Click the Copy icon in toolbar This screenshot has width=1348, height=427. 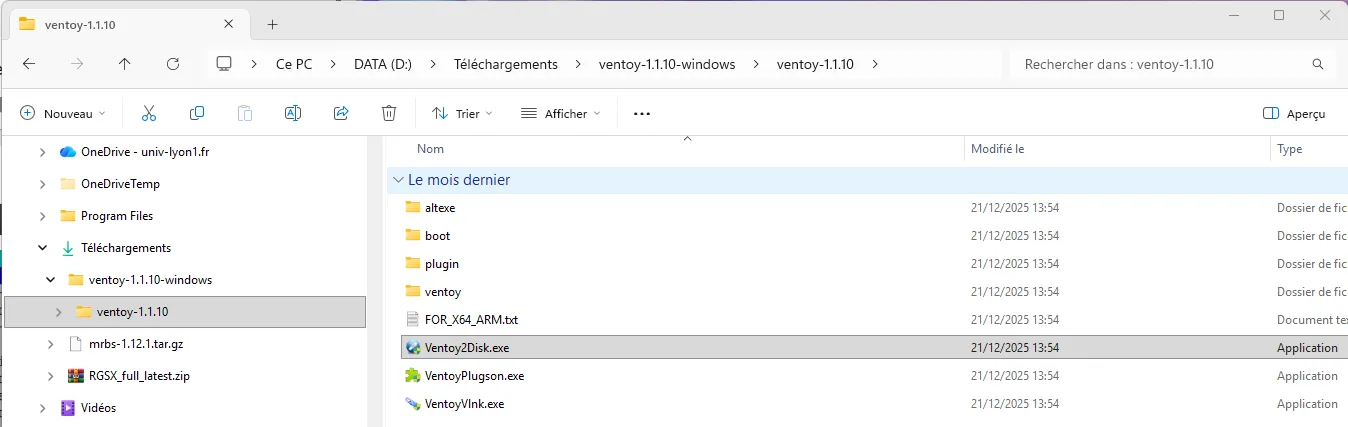pyautogui.click(x=197, y=113)
